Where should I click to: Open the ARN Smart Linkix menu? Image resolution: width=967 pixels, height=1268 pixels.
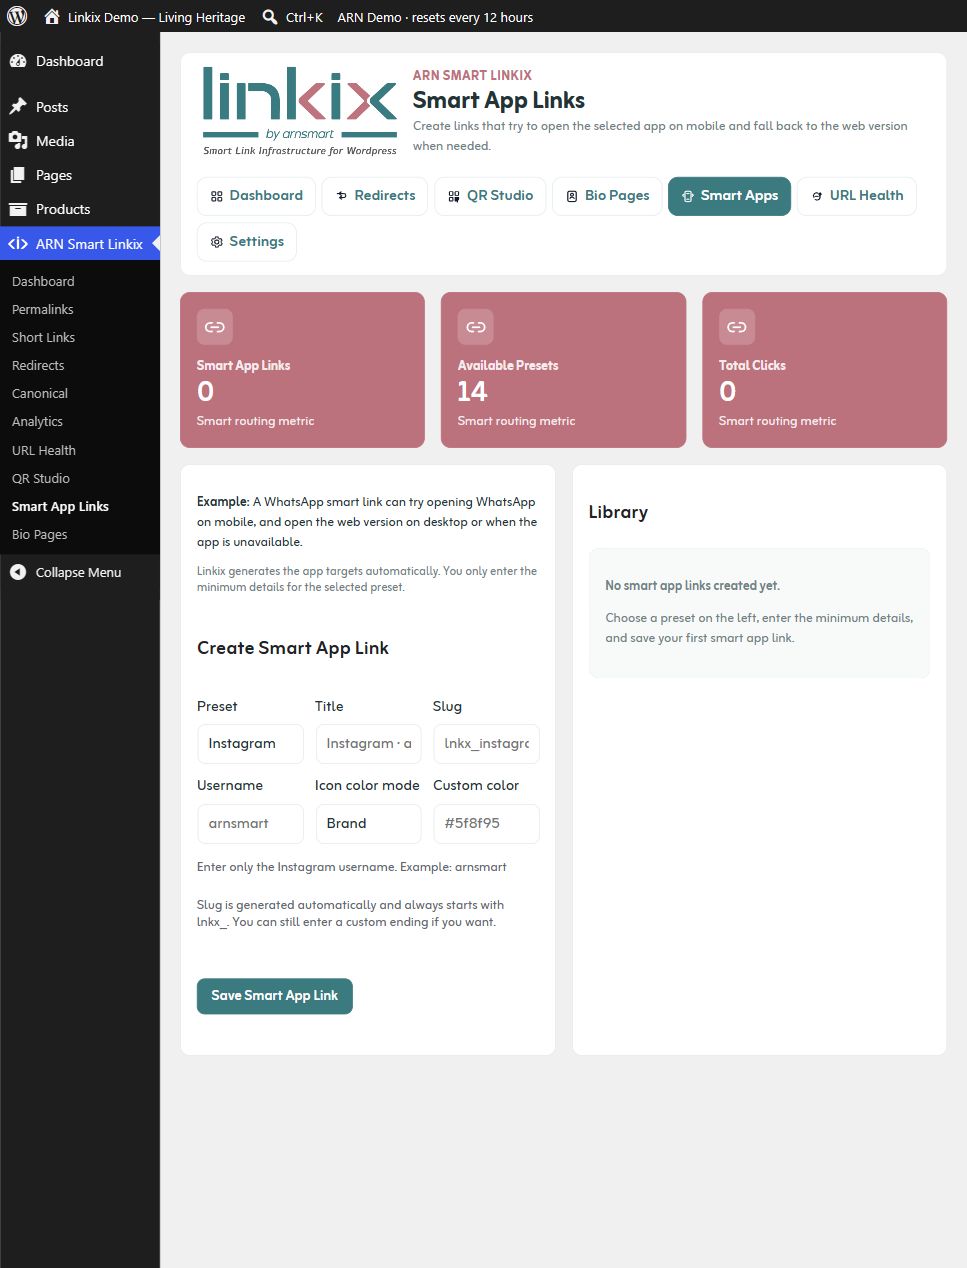pos(80,244)
